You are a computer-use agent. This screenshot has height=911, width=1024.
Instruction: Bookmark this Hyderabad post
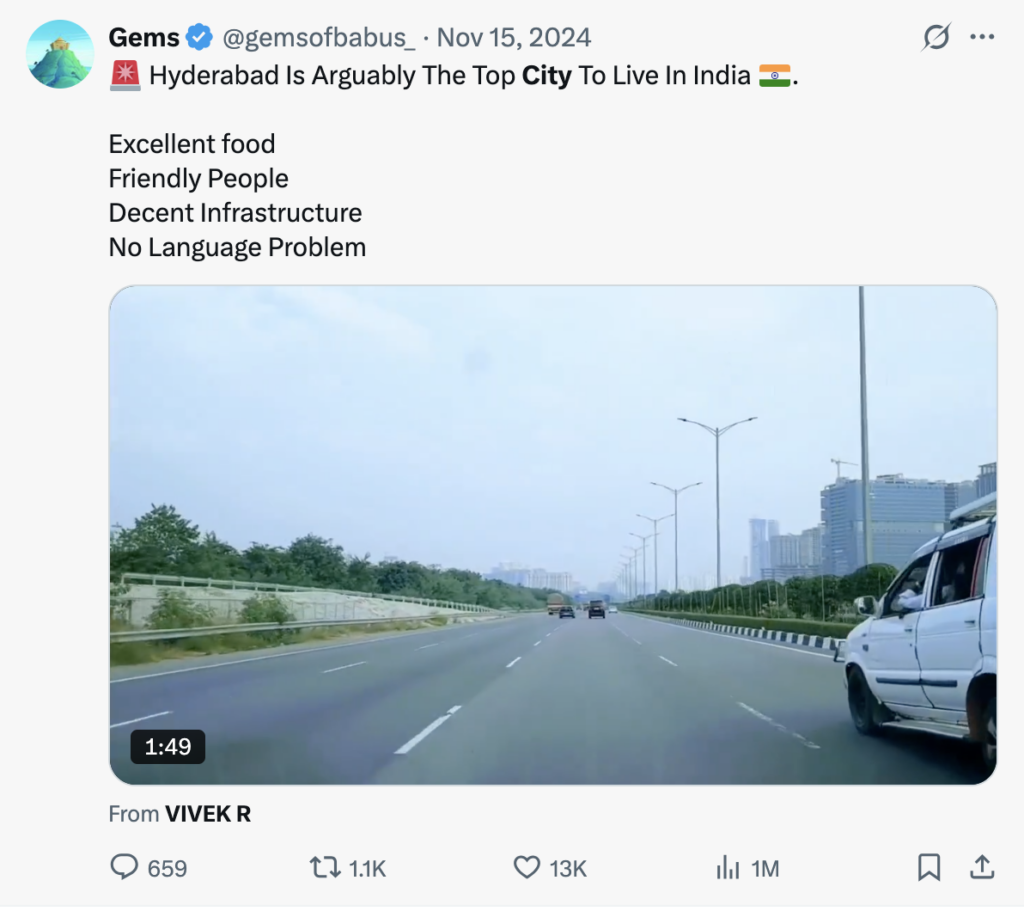point(929,867)
